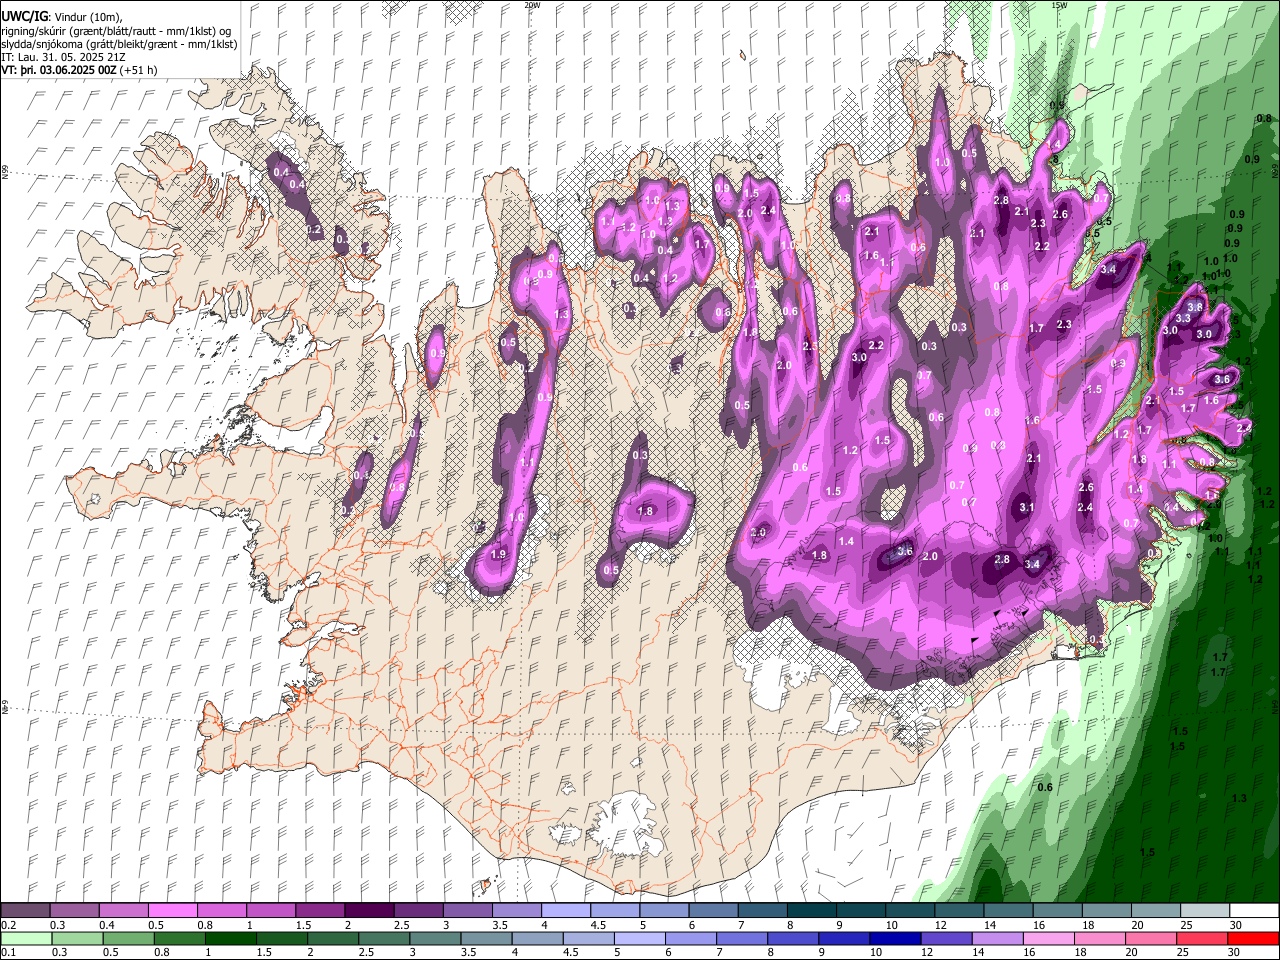Click the '3.3' snowfall value on the map
Screen dimensions: 1280x960
1182,318
